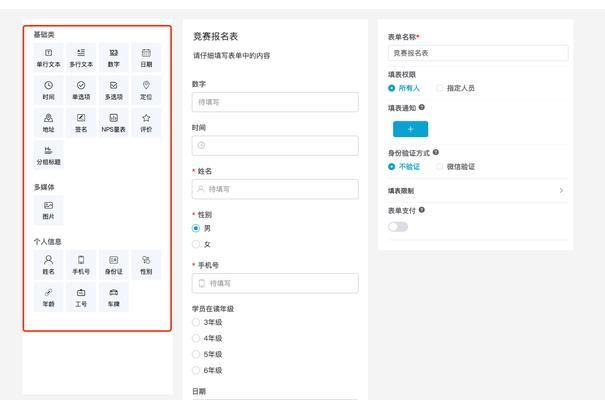Screen dimensions: 605x400
Task: Choose the 4年级 grade option
Action: (196, 338)
